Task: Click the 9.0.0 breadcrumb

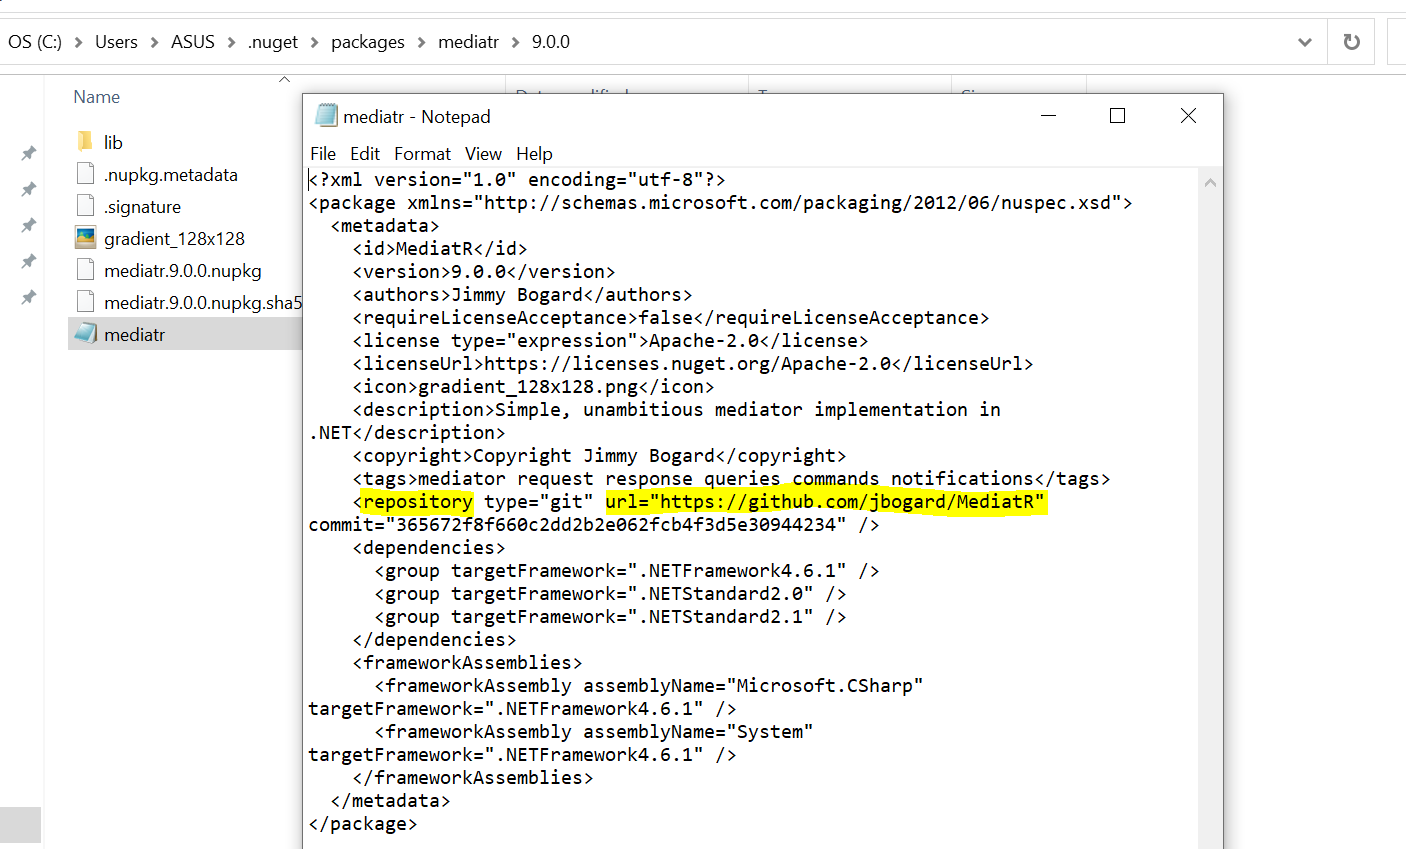Action: click(551, 42)
